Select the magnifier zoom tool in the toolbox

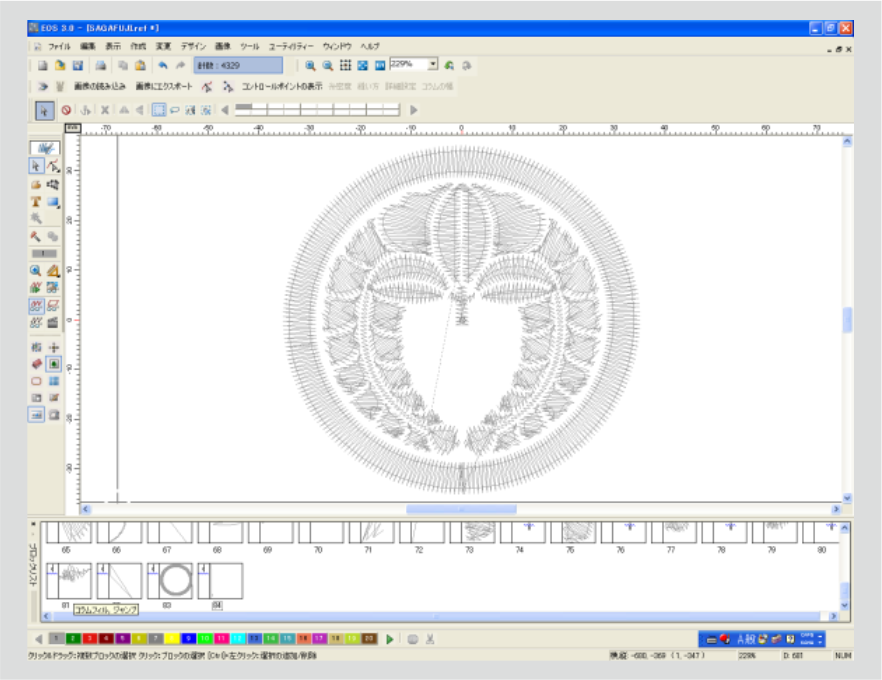[x=35, y=271]
